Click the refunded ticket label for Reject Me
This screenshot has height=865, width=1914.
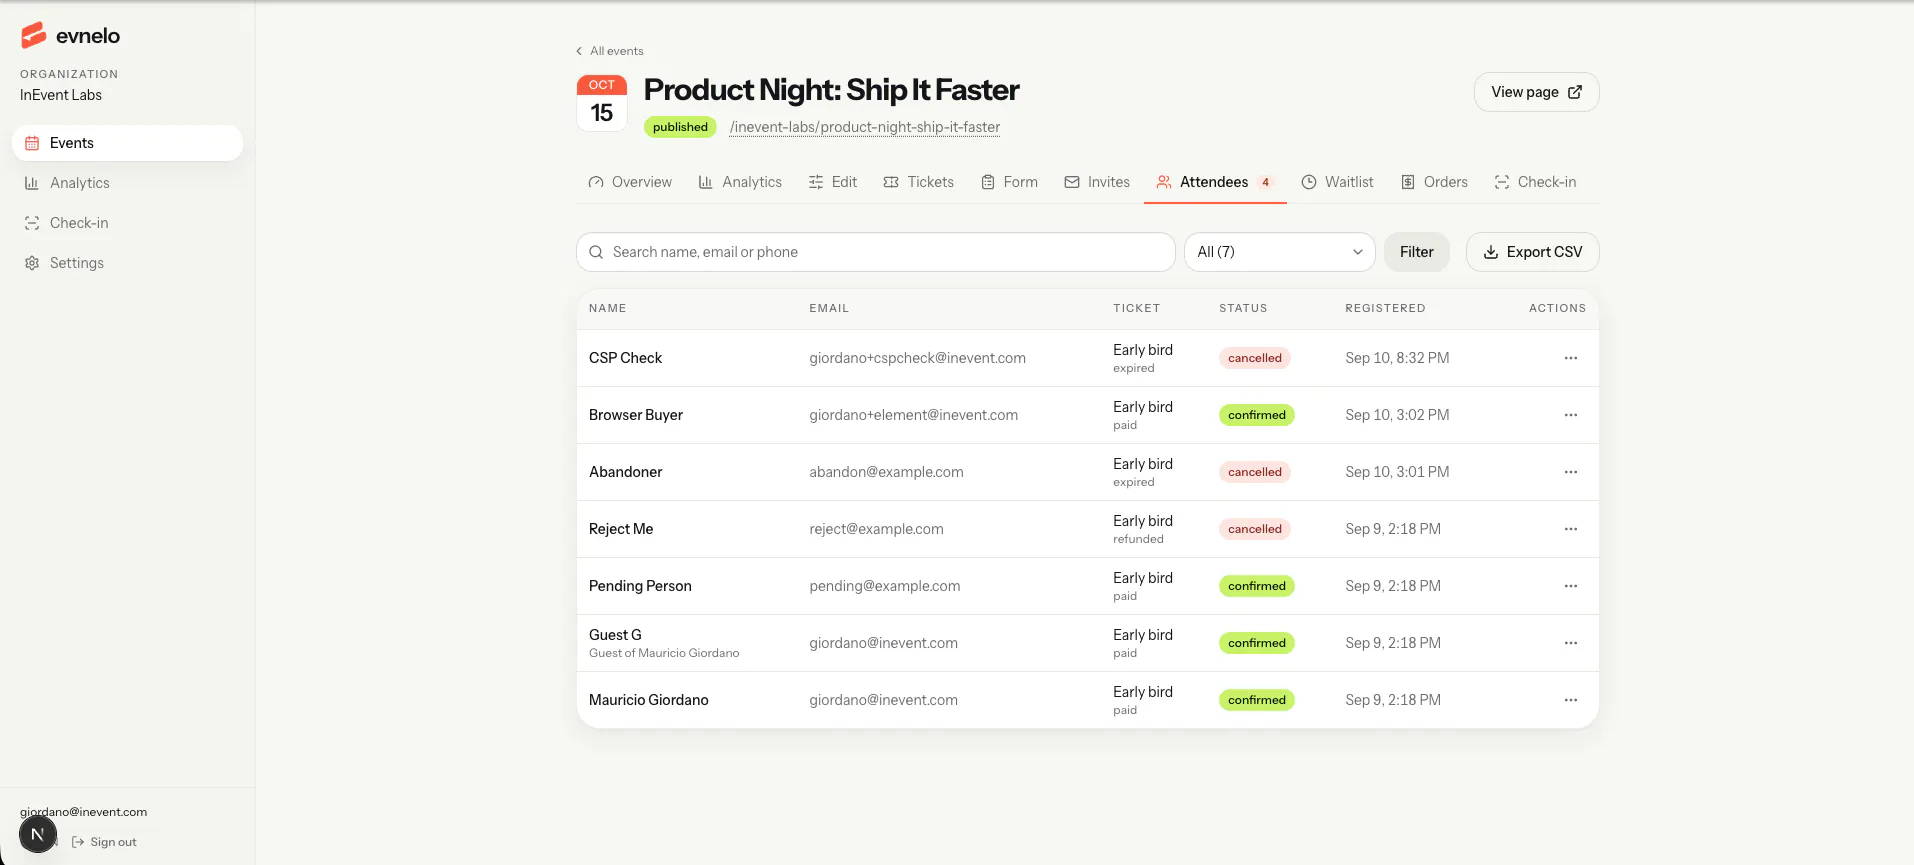[1138, 539]
